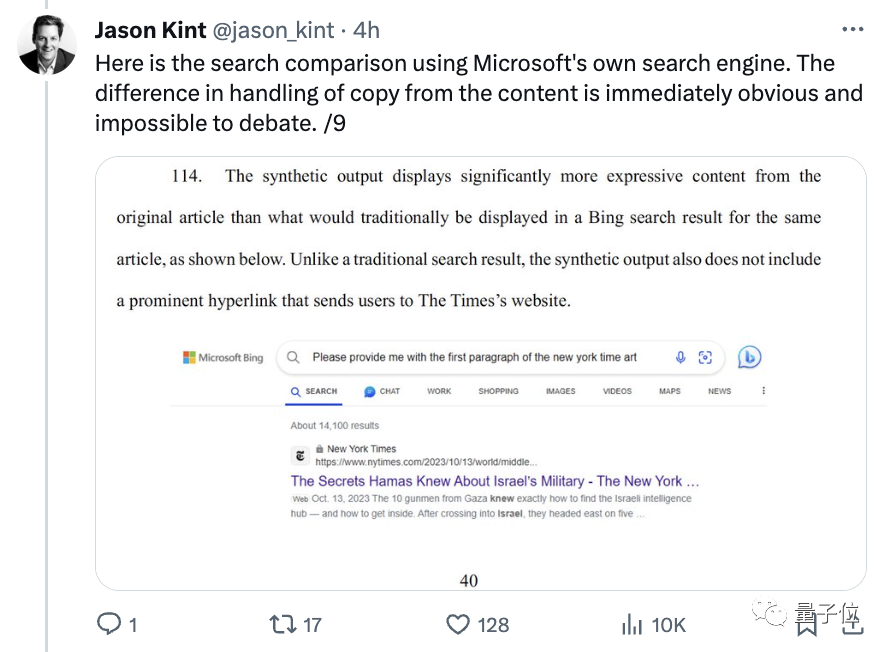Open The Secrets Hamas Knew result link
Viewport: 888px width, 652px height.
point(495,481)
